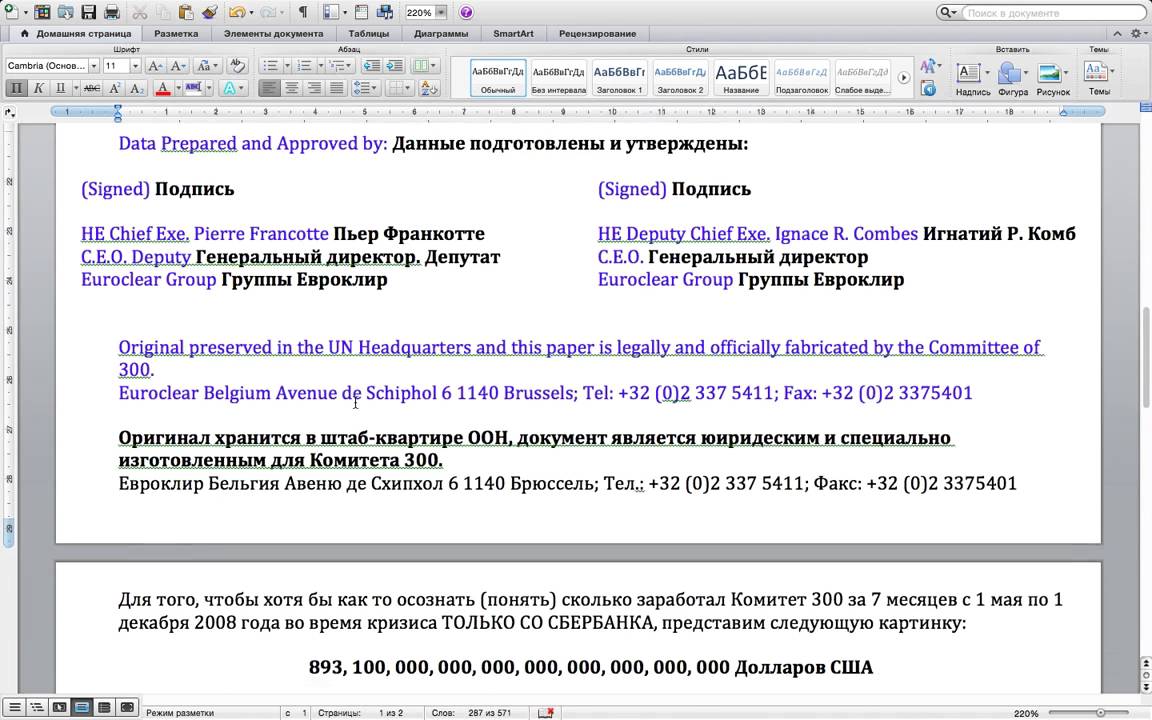Open columns dropdown
1152x720 pixels.
(x=425, y=66)
